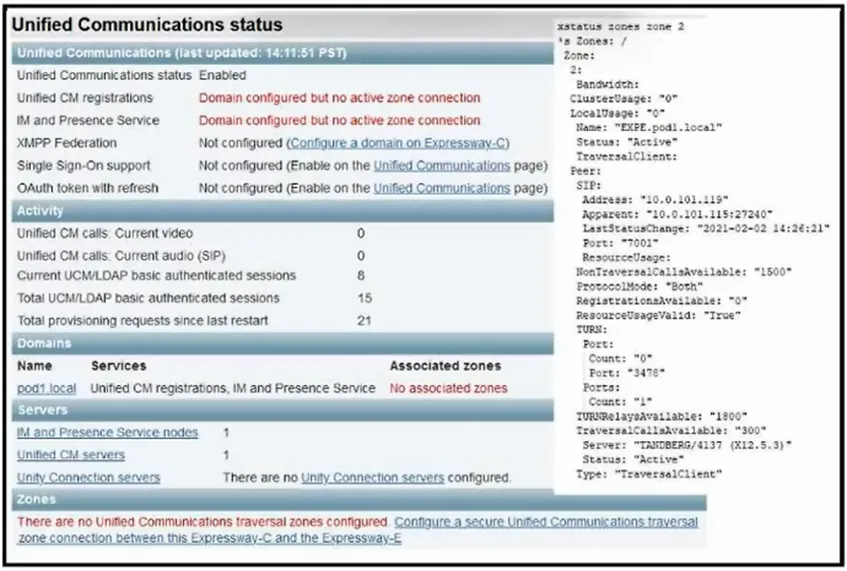The height and width of the screenshot is (571, 847).
Task: Select ResourceUsageValid 'True' line
Action: 658,316
